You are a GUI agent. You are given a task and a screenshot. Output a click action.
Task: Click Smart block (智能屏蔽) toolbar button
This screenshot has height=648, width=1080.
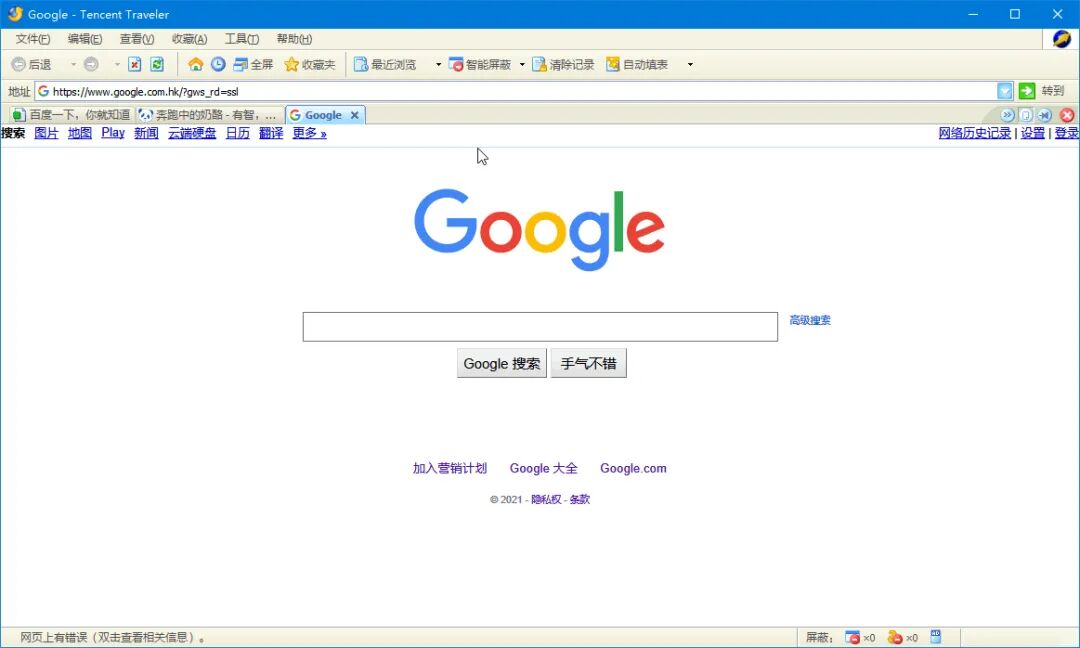pyautogui.click(x=480, y=64)
